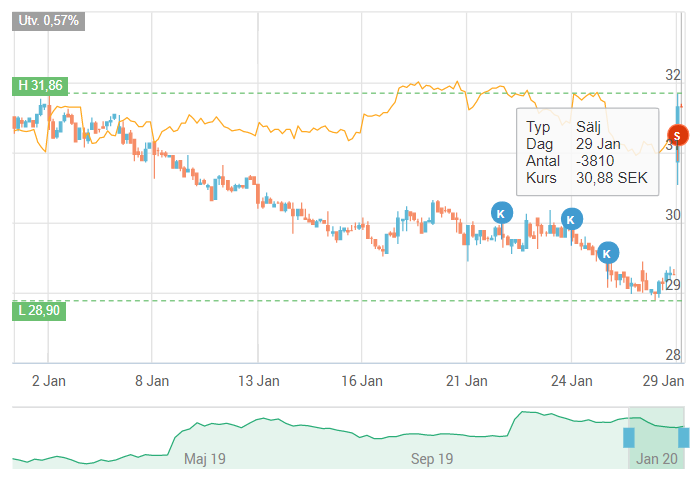Click Jan 20 in the navigator
This screenshot has height=477, width=695.
point(656,459)
